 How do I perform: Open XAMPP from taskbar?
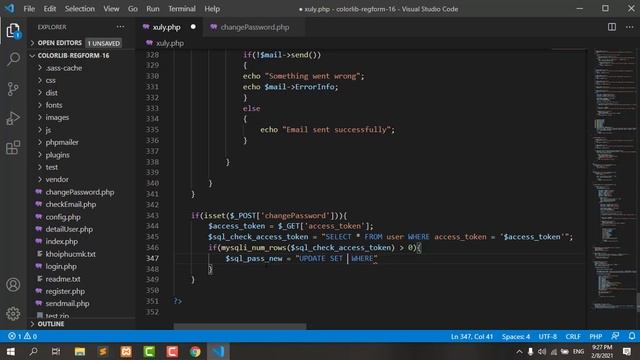[x=126, y=351]
